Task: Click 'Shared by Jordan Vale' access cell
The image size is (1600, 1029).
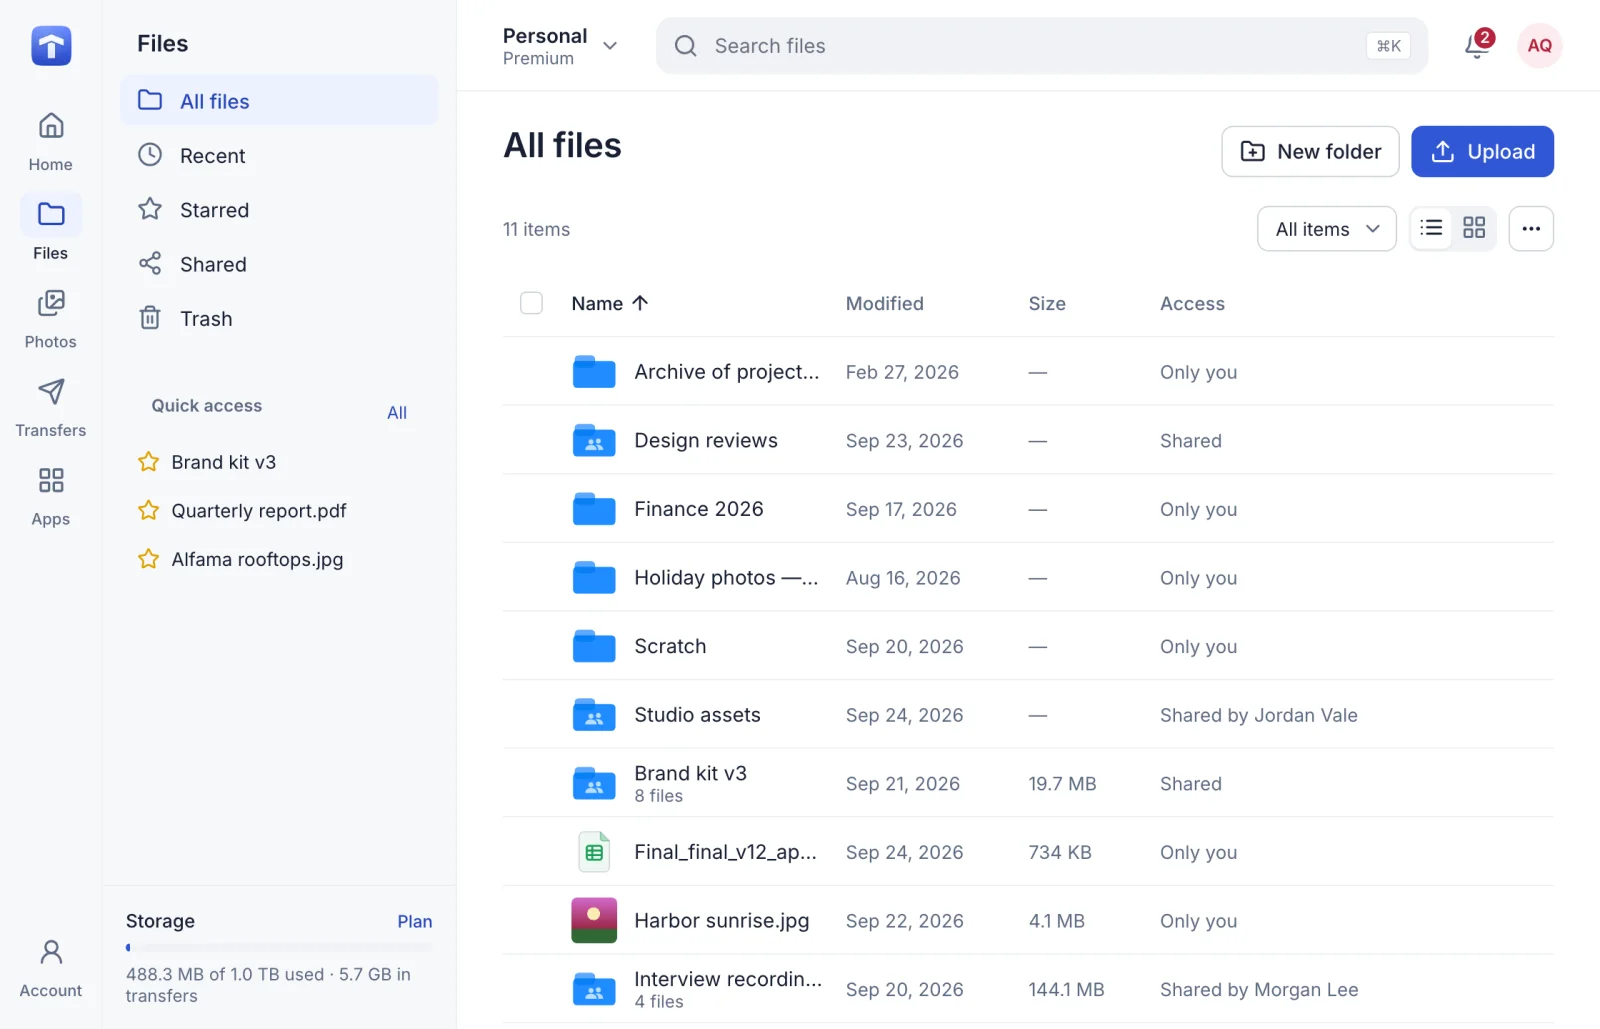Action: point(1259,715)
